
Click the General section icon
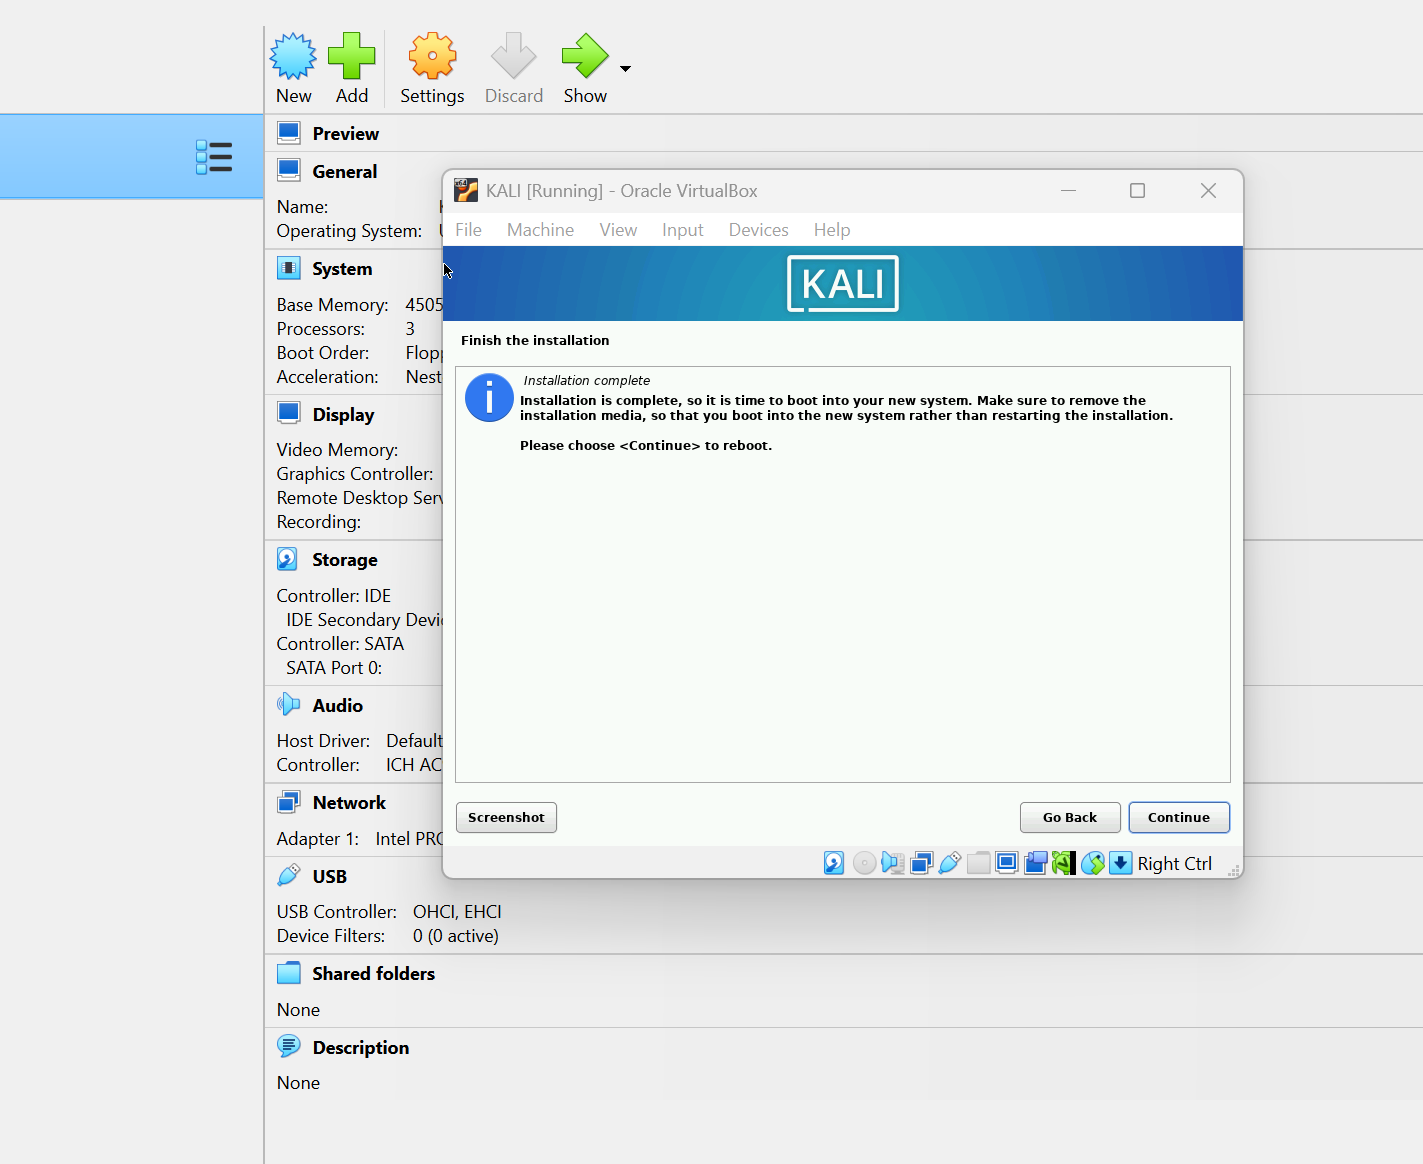[x=289, y=171]
